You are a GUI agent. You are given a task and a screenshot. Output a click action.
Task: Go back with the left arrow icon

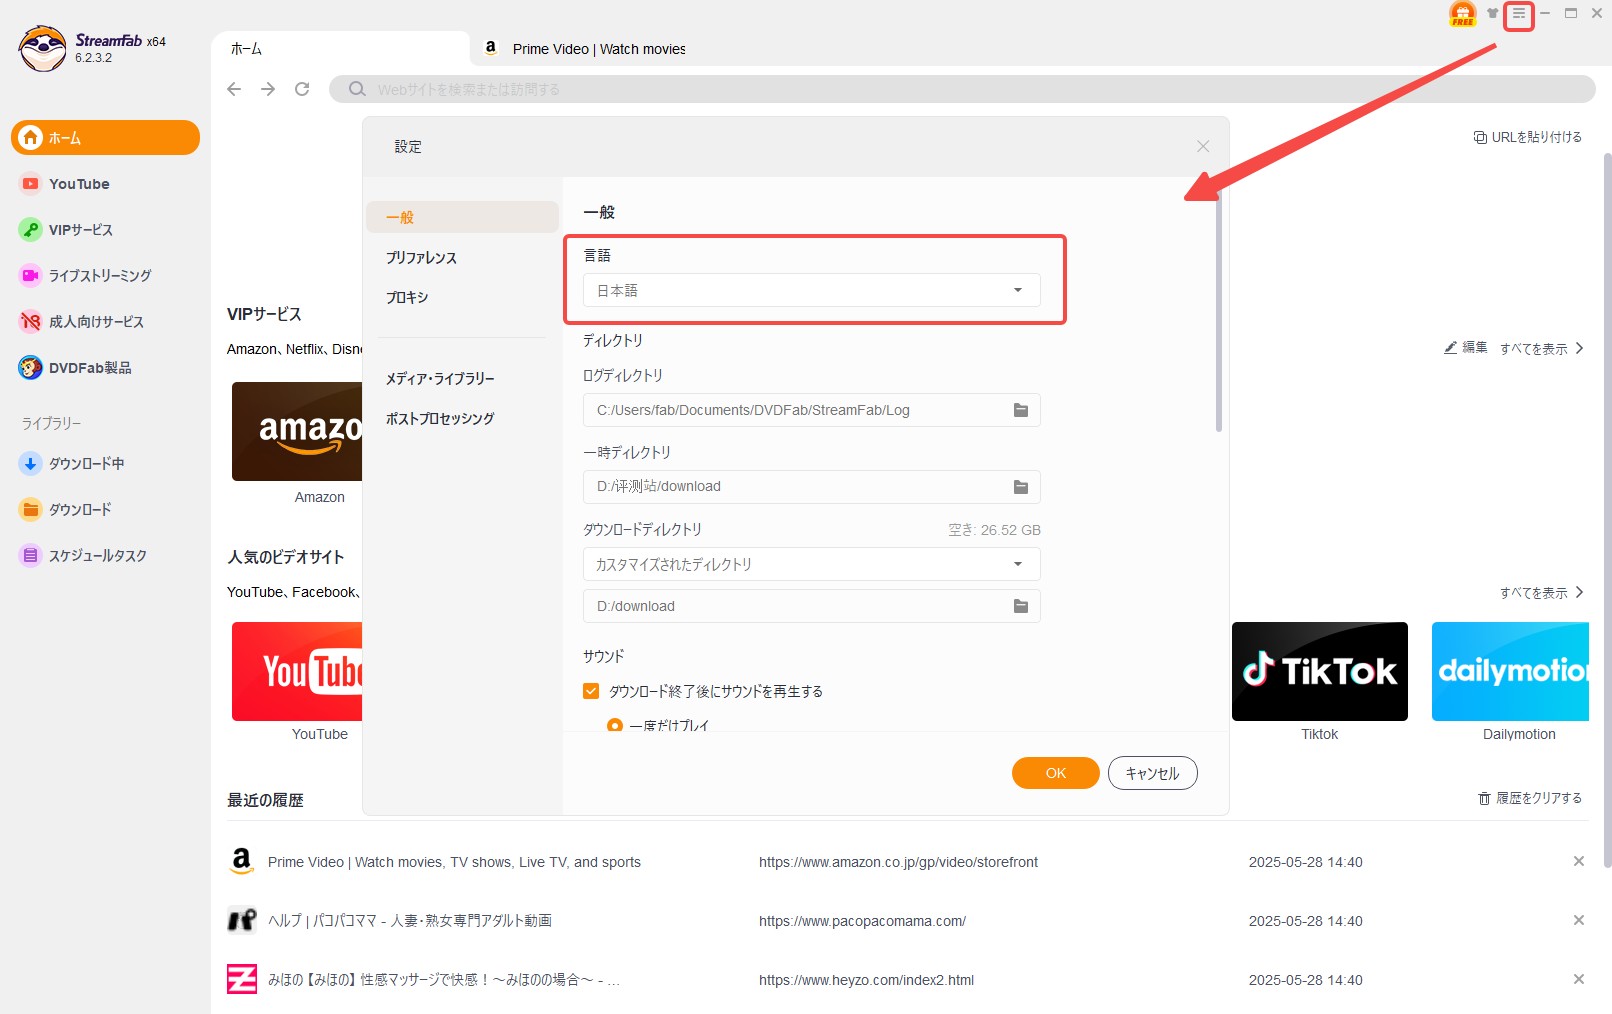point(234,89)
